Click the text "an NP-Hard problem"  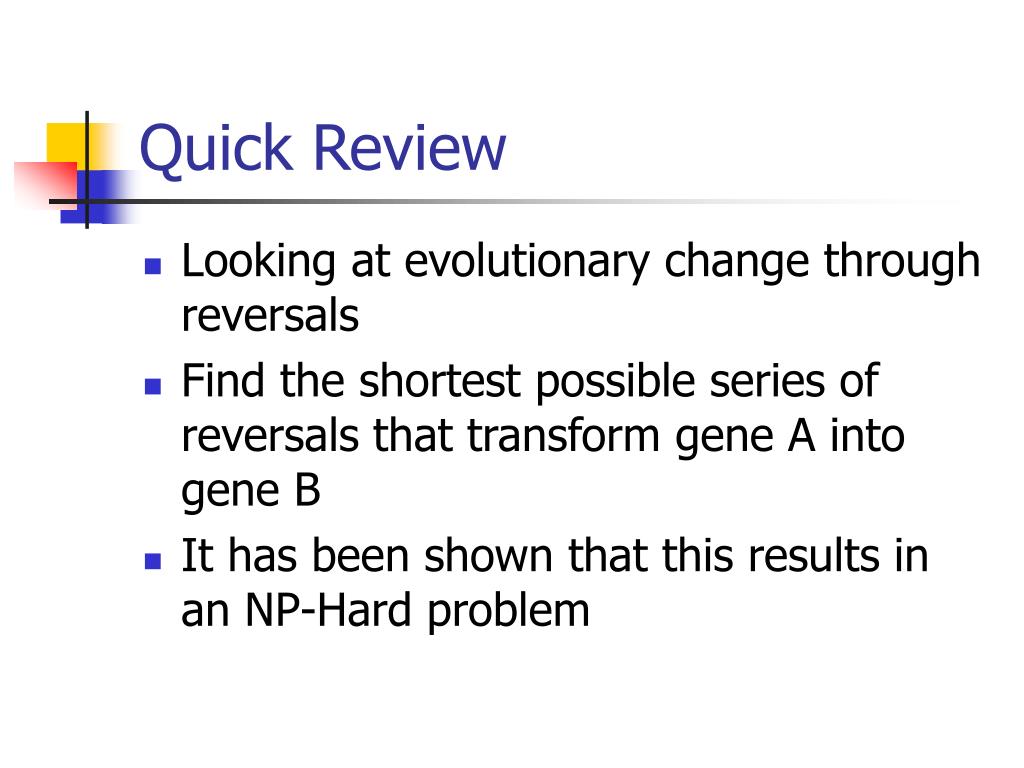[x=385, y=611]
